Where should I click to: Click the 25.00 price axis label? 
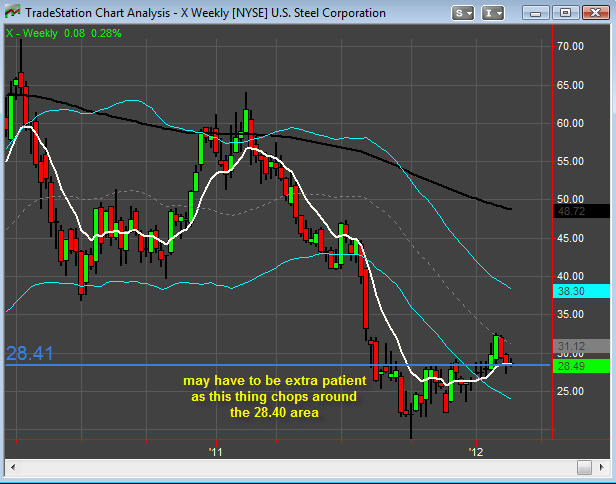click(x=570, y=391)
